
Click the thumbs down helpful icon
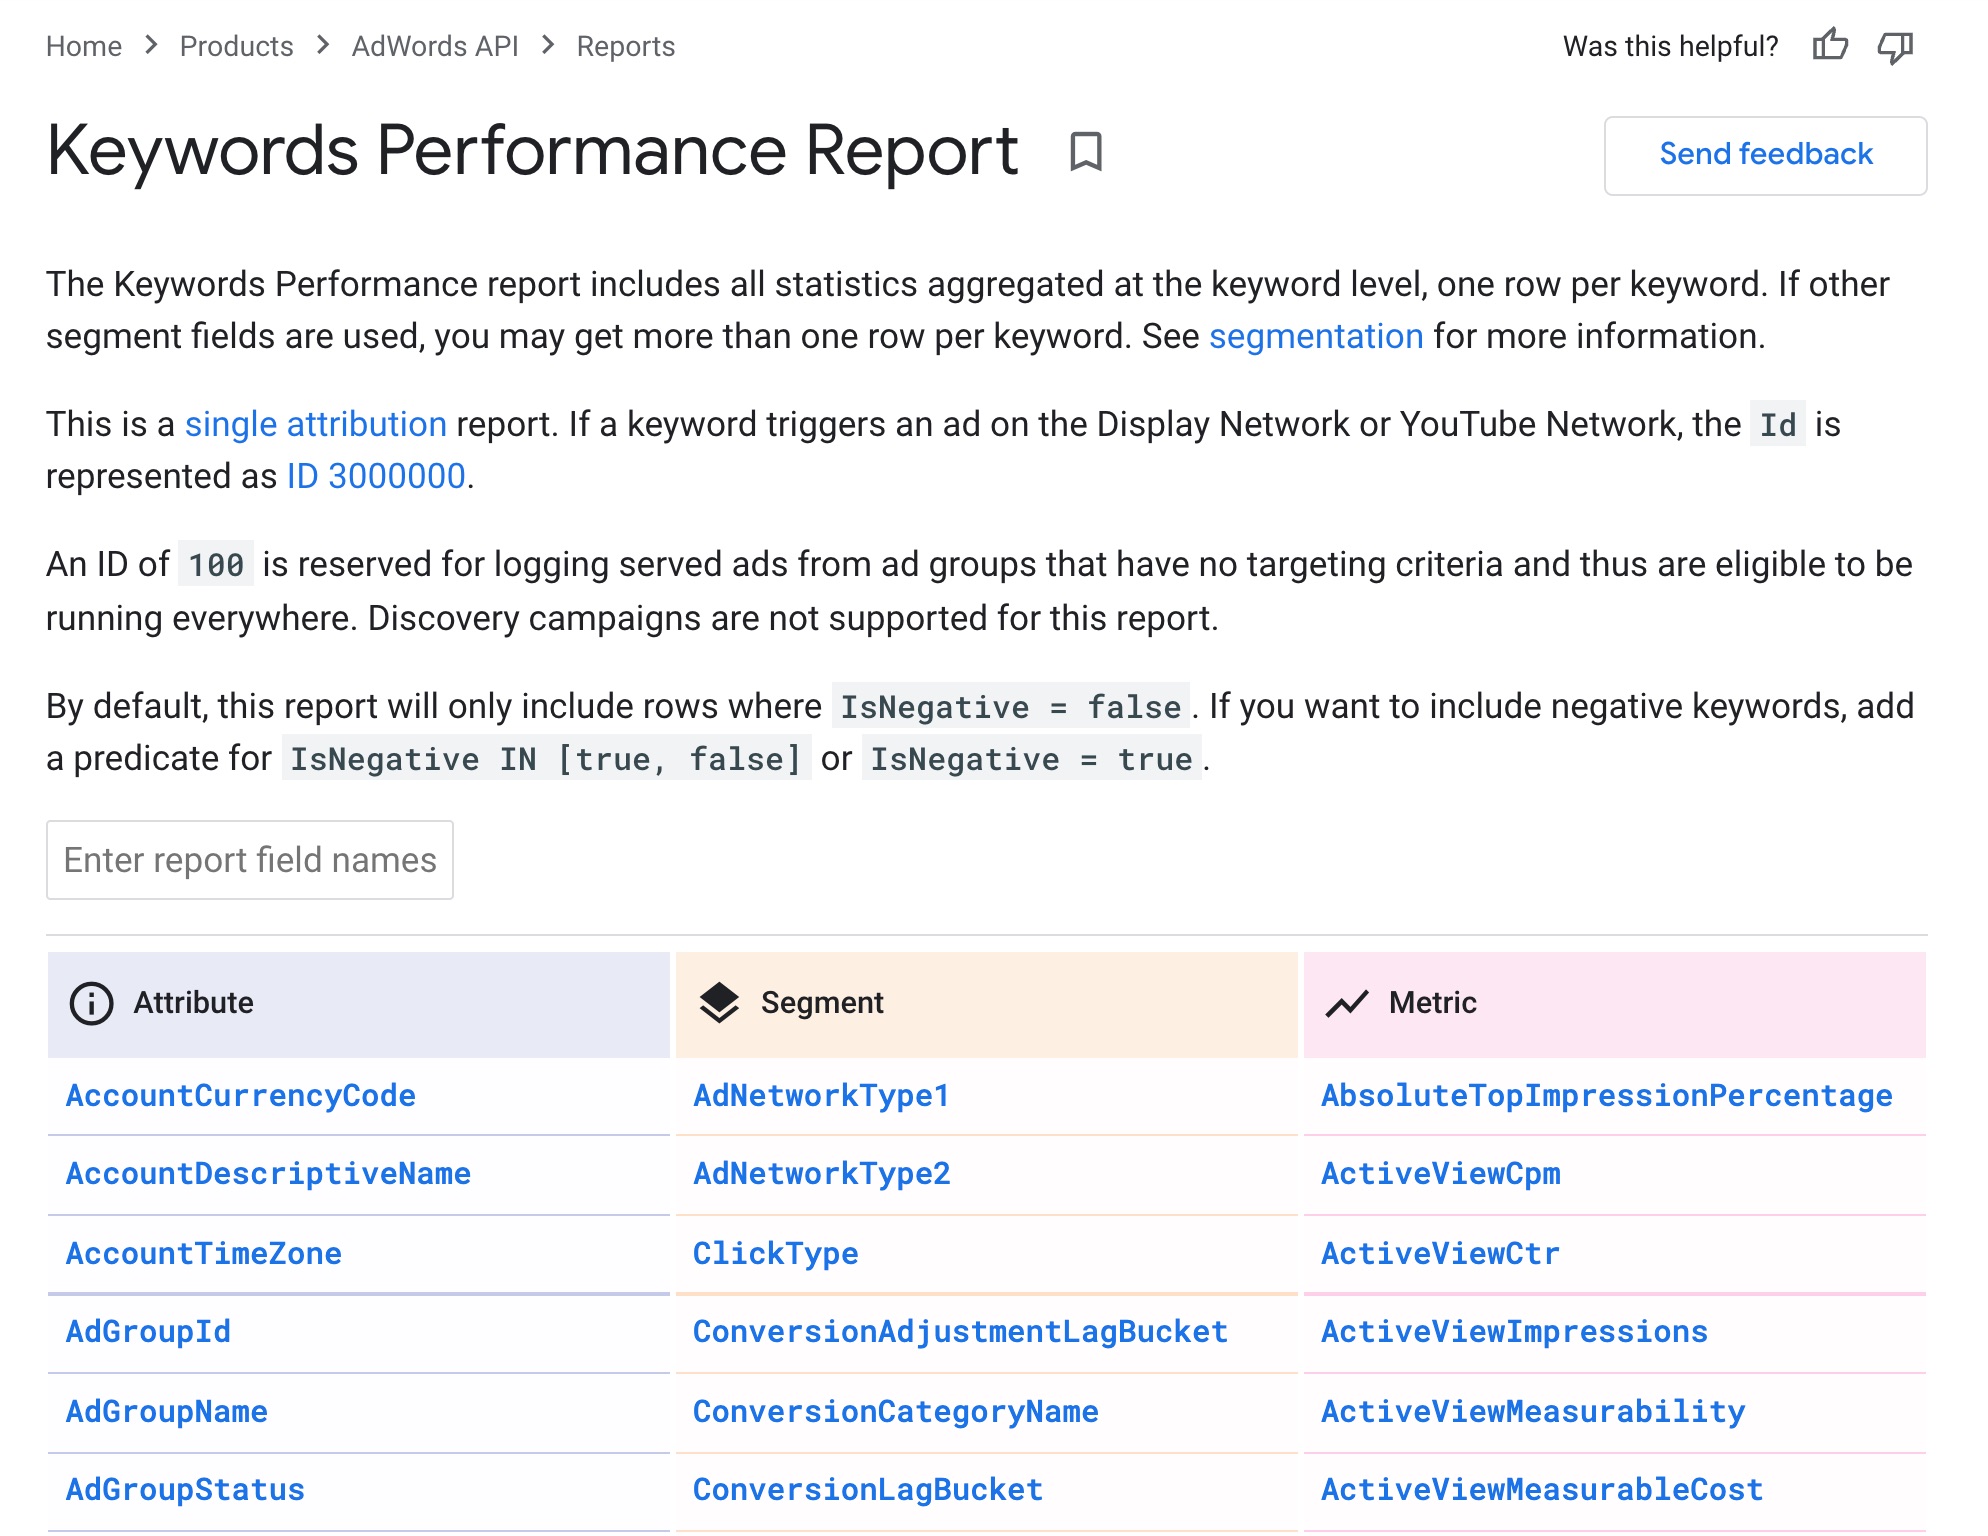[x=1895, y=45]
